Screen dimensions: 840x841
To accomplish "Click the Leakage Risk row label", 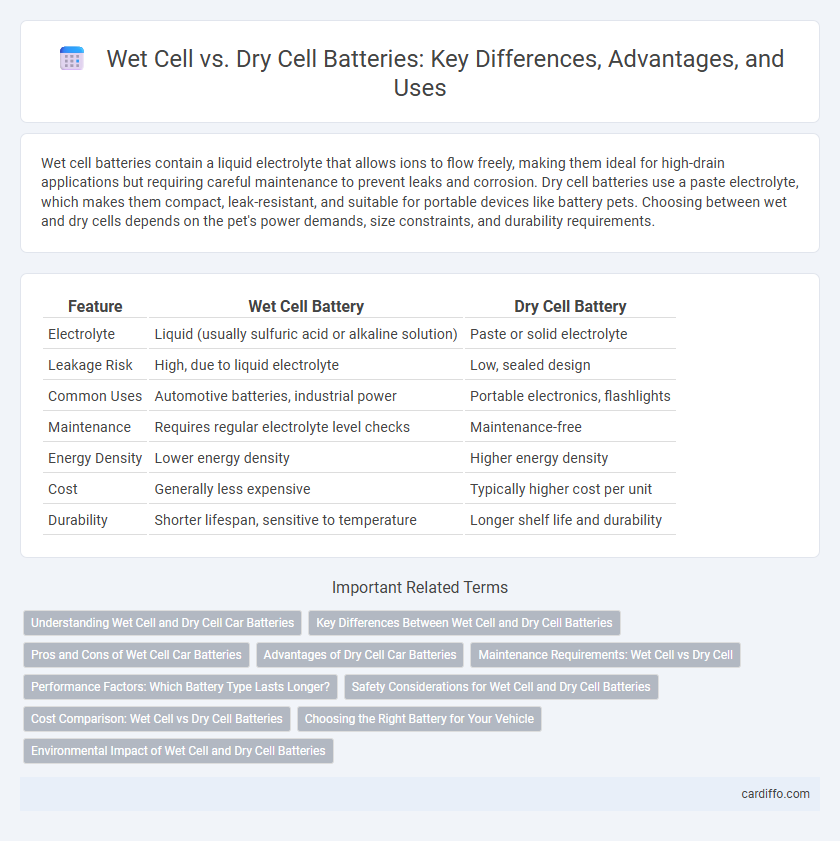I will [90, 365].
